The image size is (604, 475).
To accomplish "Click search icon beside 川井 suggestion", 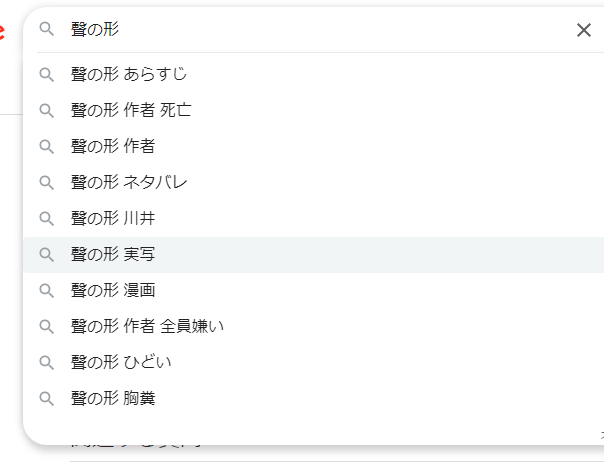I will [x=46, y=218].
